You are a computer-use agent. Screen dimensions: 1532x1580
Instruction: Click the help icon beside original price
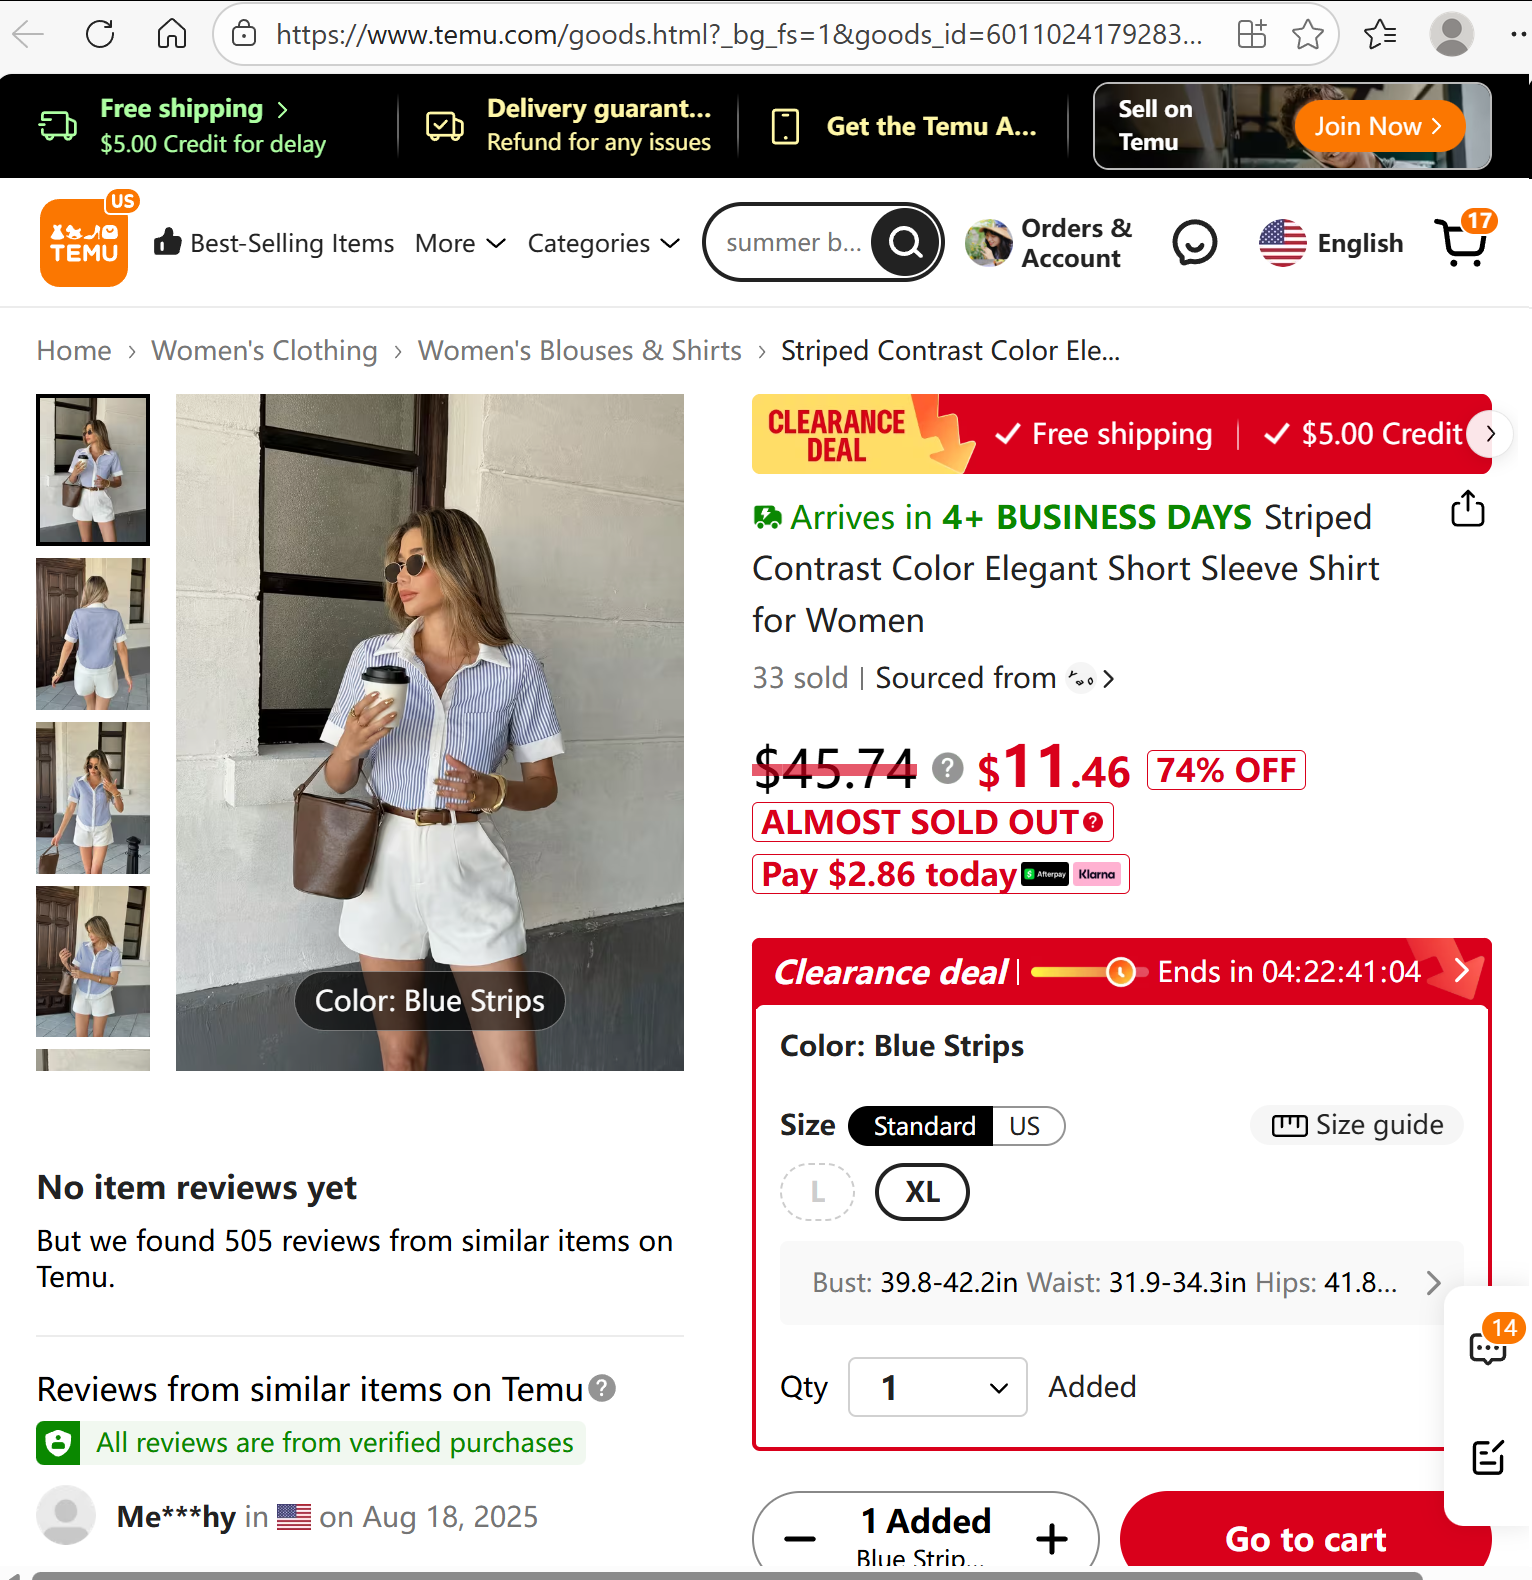coord(947,768)
